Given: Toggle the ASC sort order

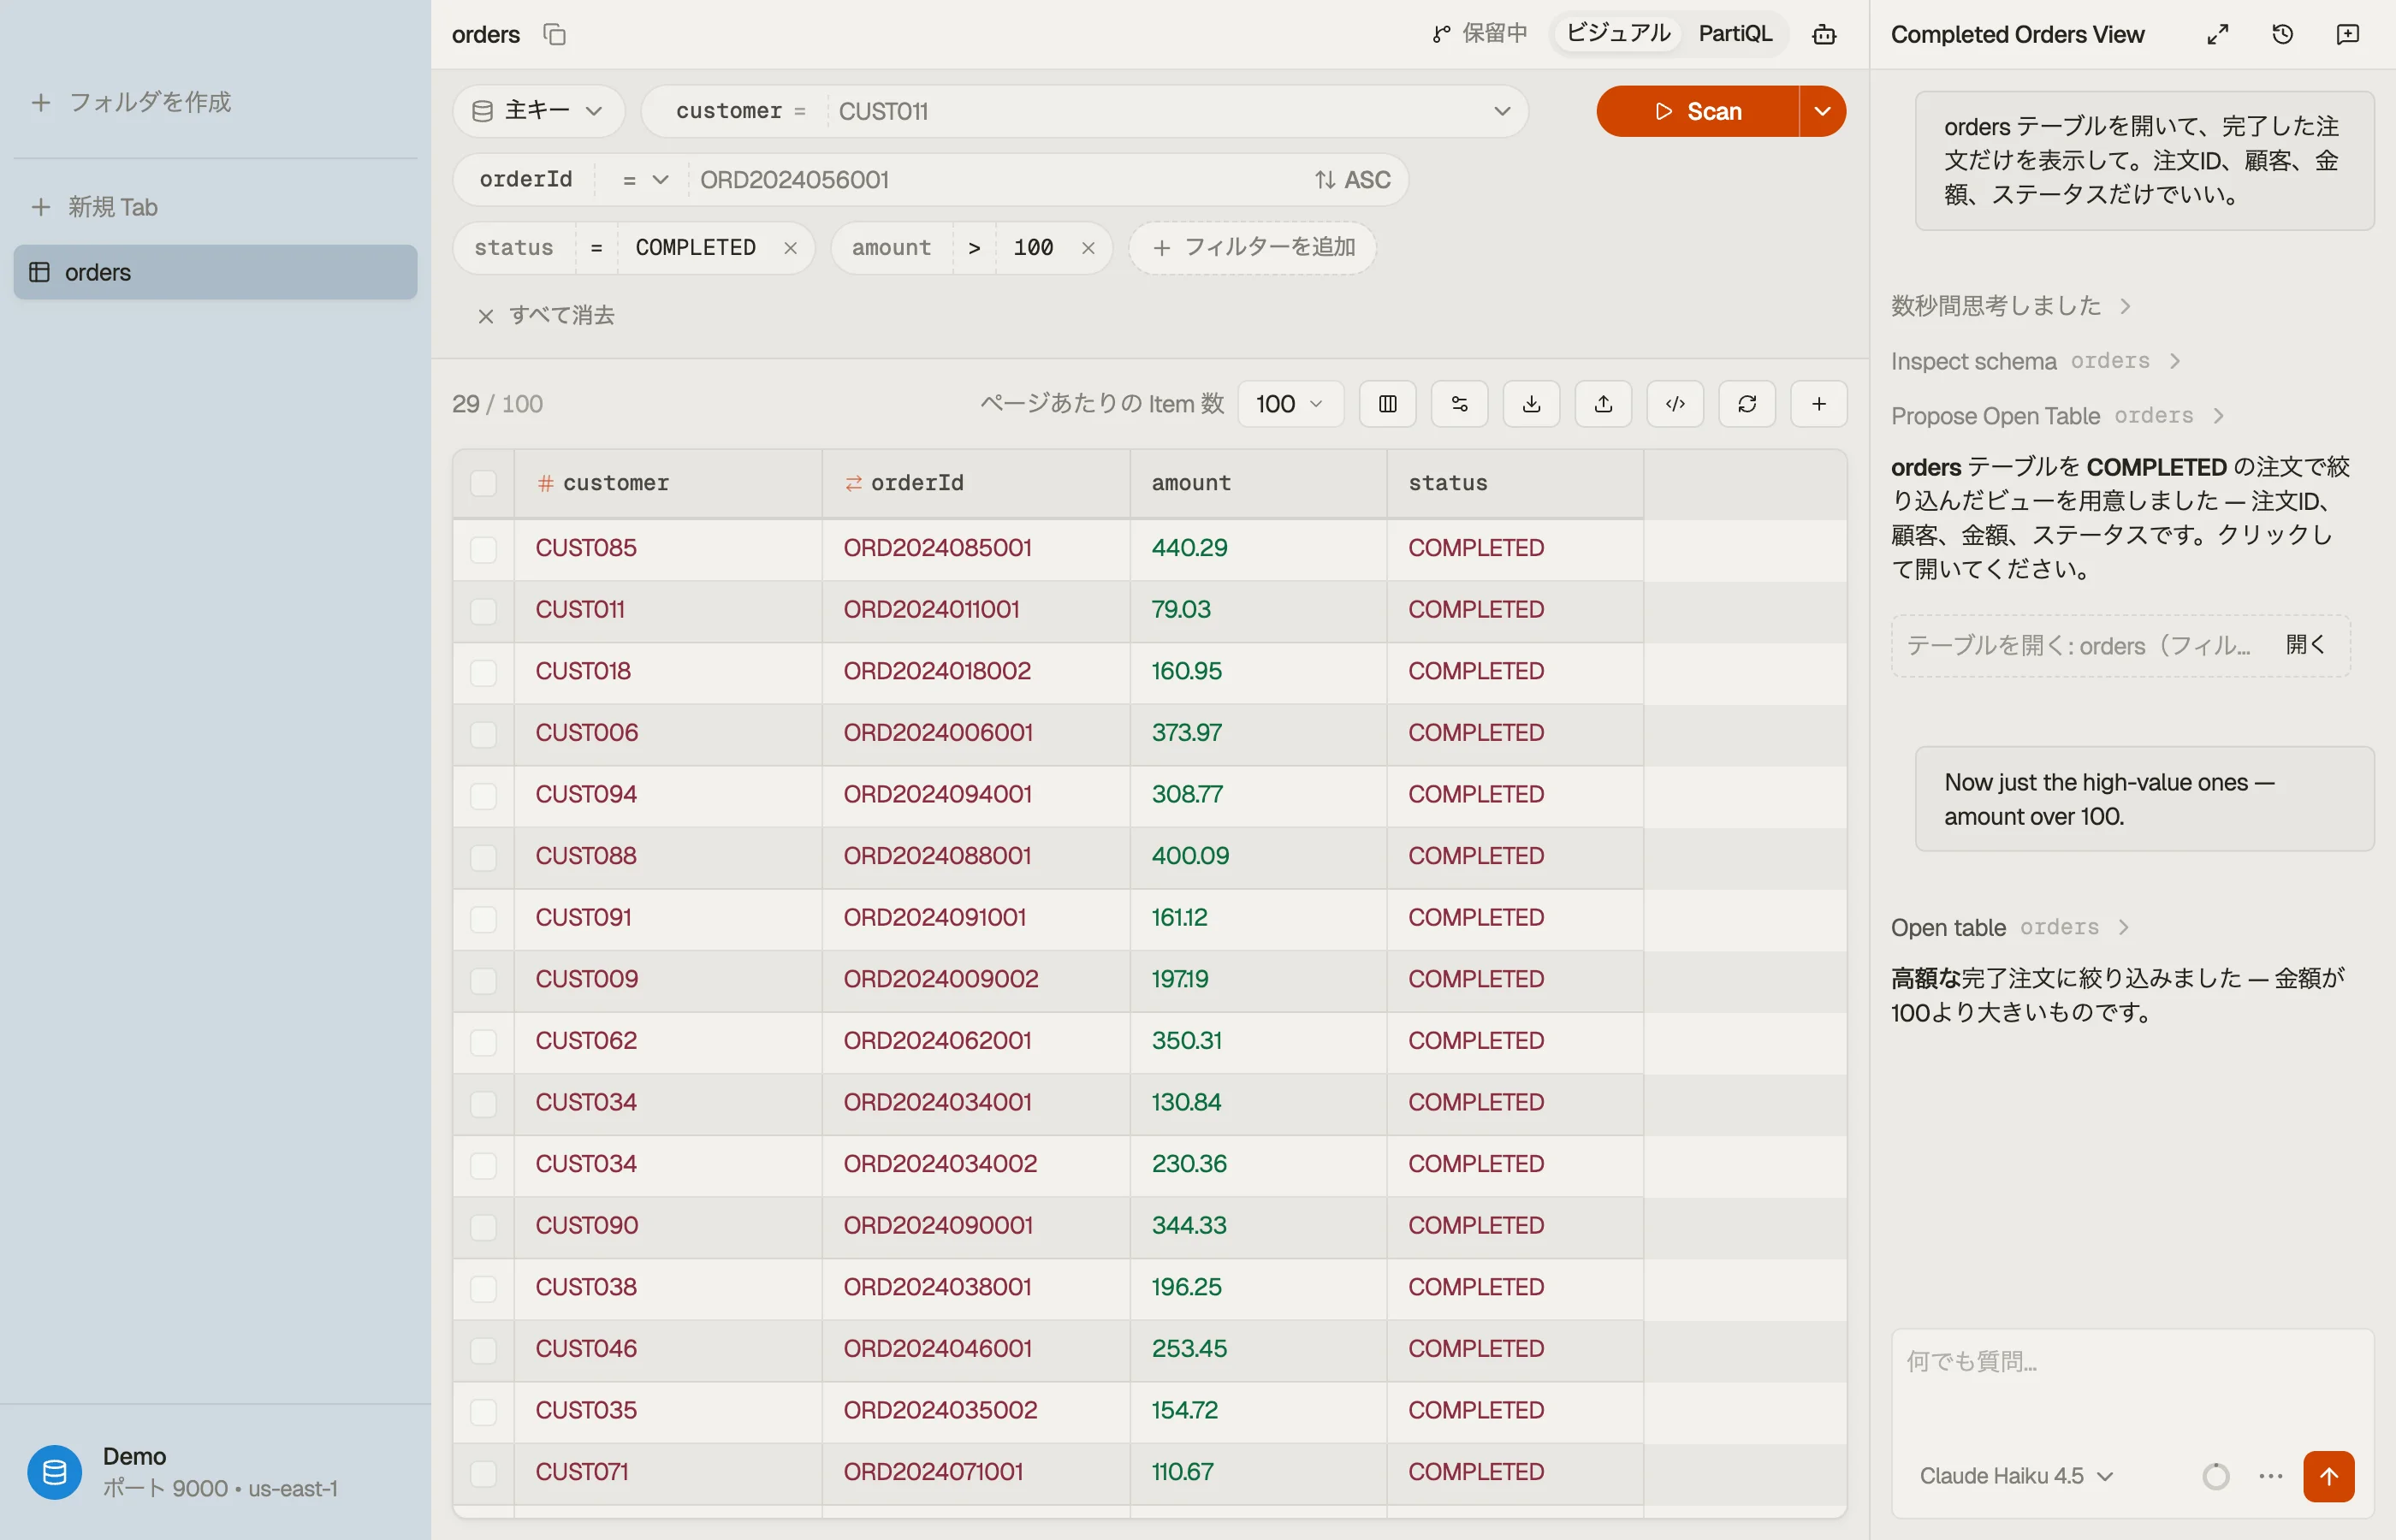Looking at the screenshot, I should pyautogui.click(x=1352, y=180).
